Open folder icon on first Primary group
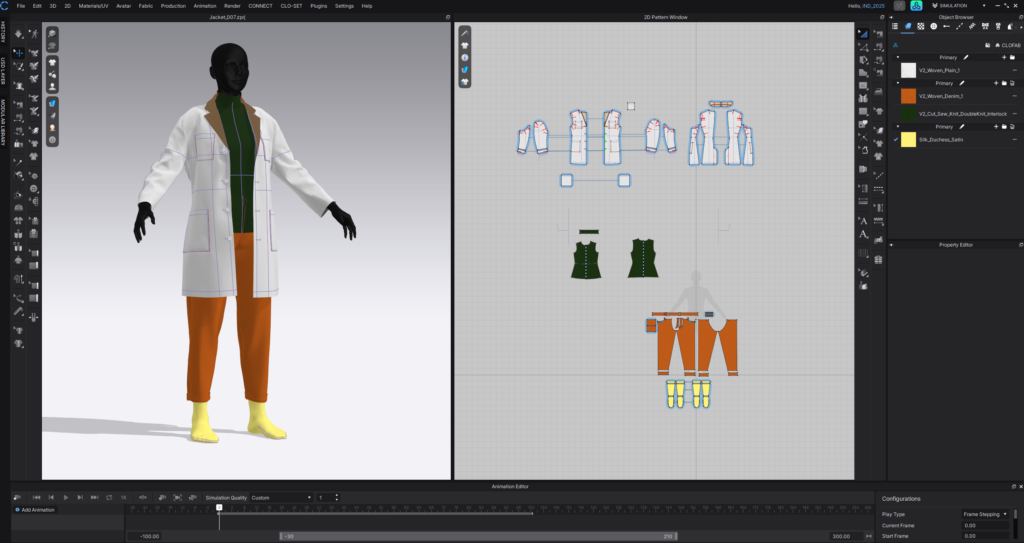 [1012, 58]
